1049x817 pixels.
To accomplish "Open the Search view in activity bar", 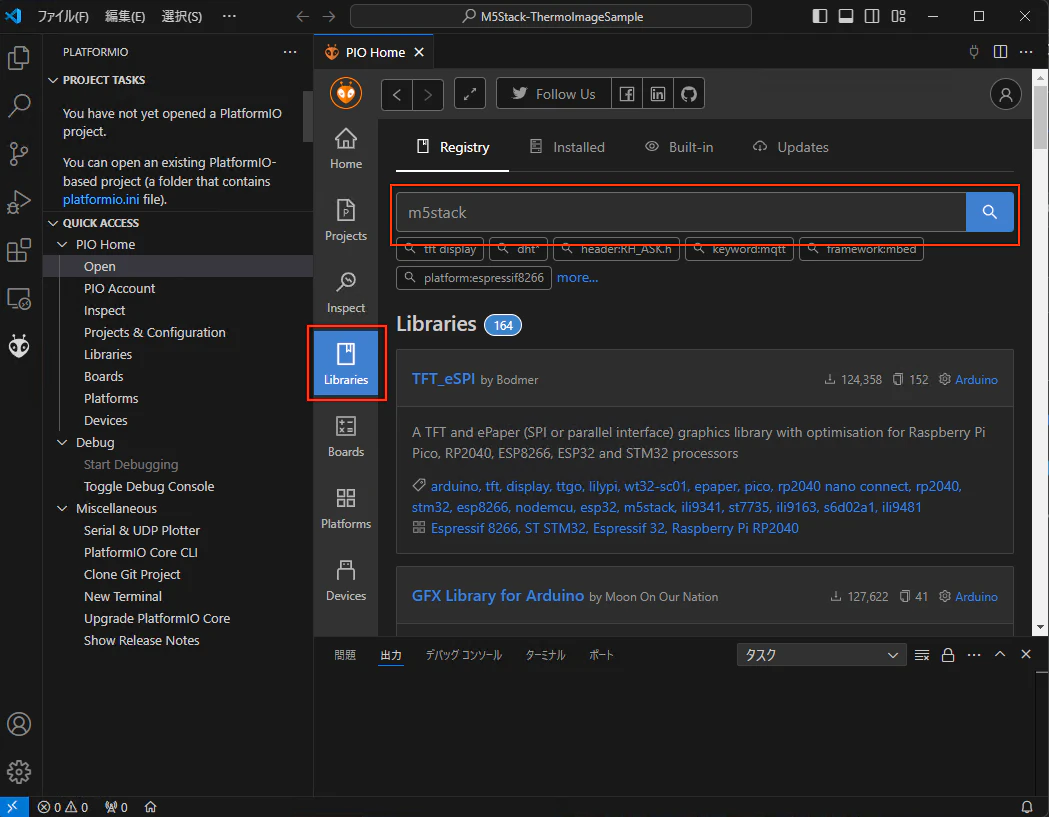I will tap(19, 105).
